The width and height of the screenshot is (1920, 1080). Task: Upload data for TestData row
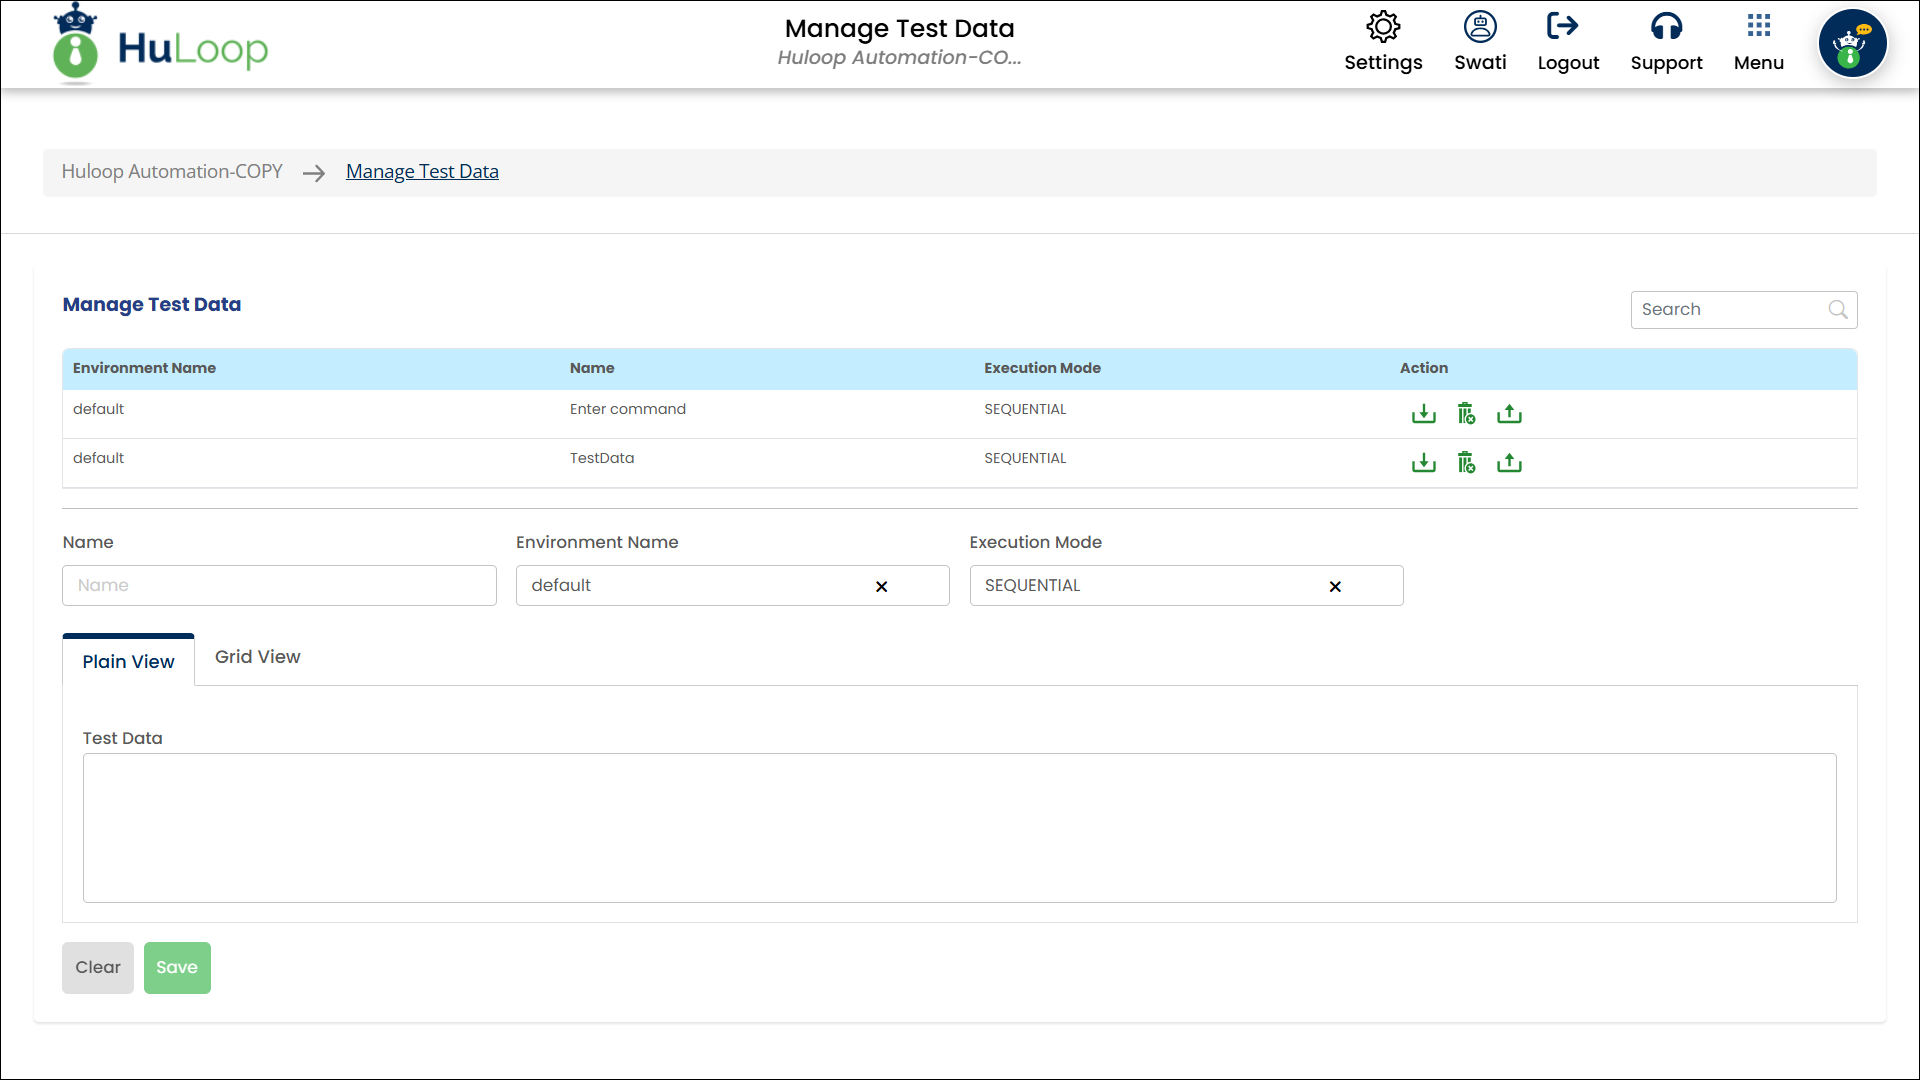pos(1509,462)
